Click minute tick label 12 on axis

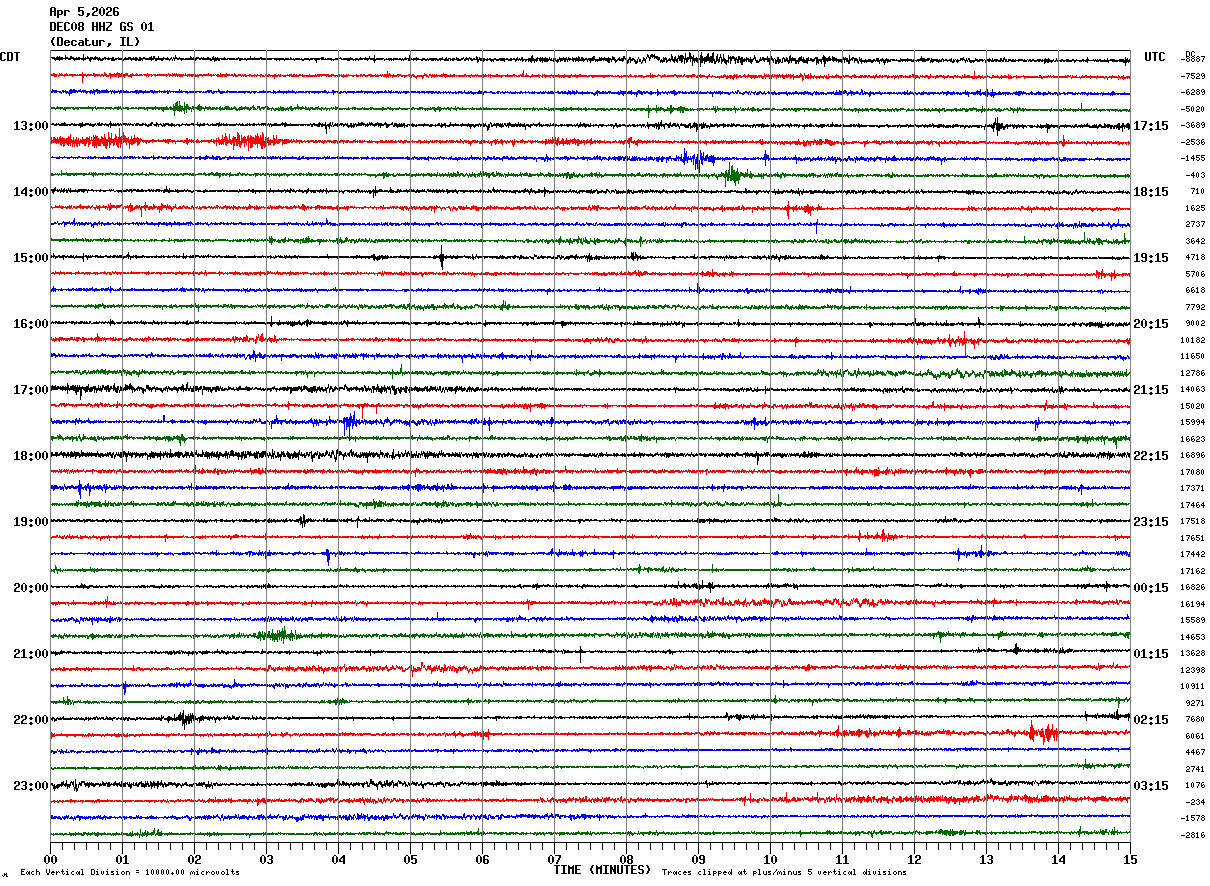click(x=914, y=859)
